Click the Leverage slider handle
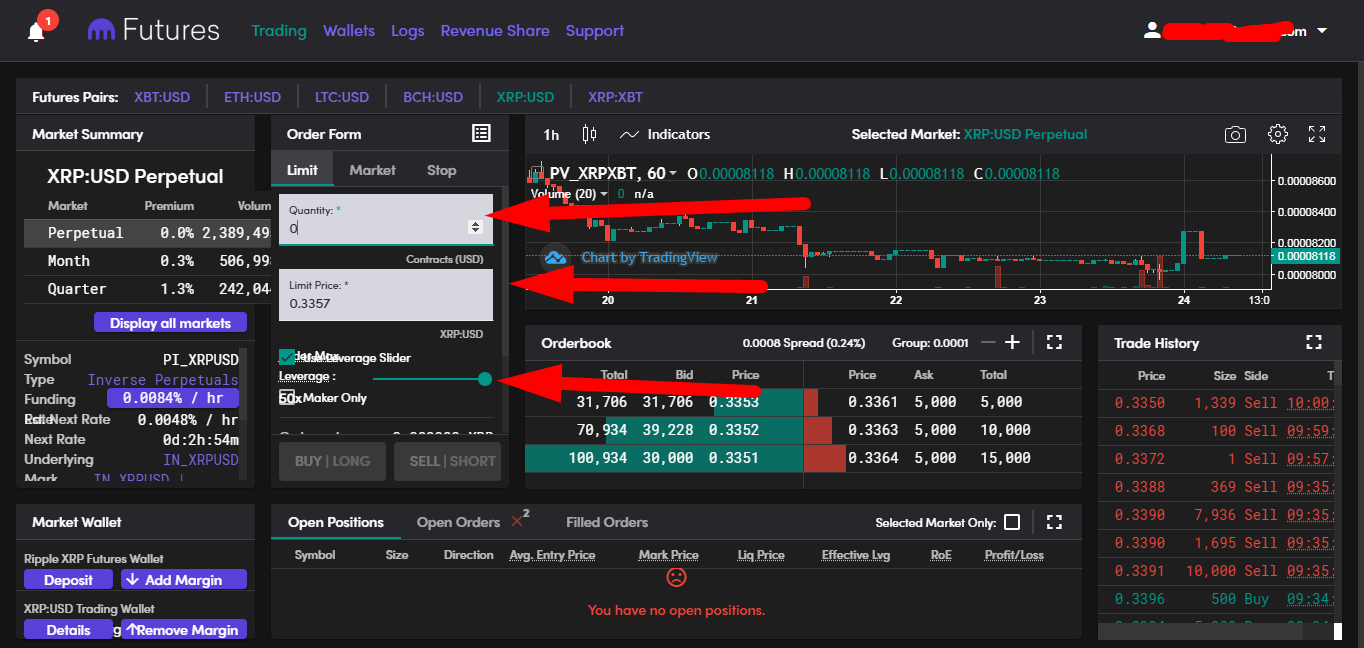Viewport: 1364px width, 648px height. pyautogui.click(x=485, y=379)
